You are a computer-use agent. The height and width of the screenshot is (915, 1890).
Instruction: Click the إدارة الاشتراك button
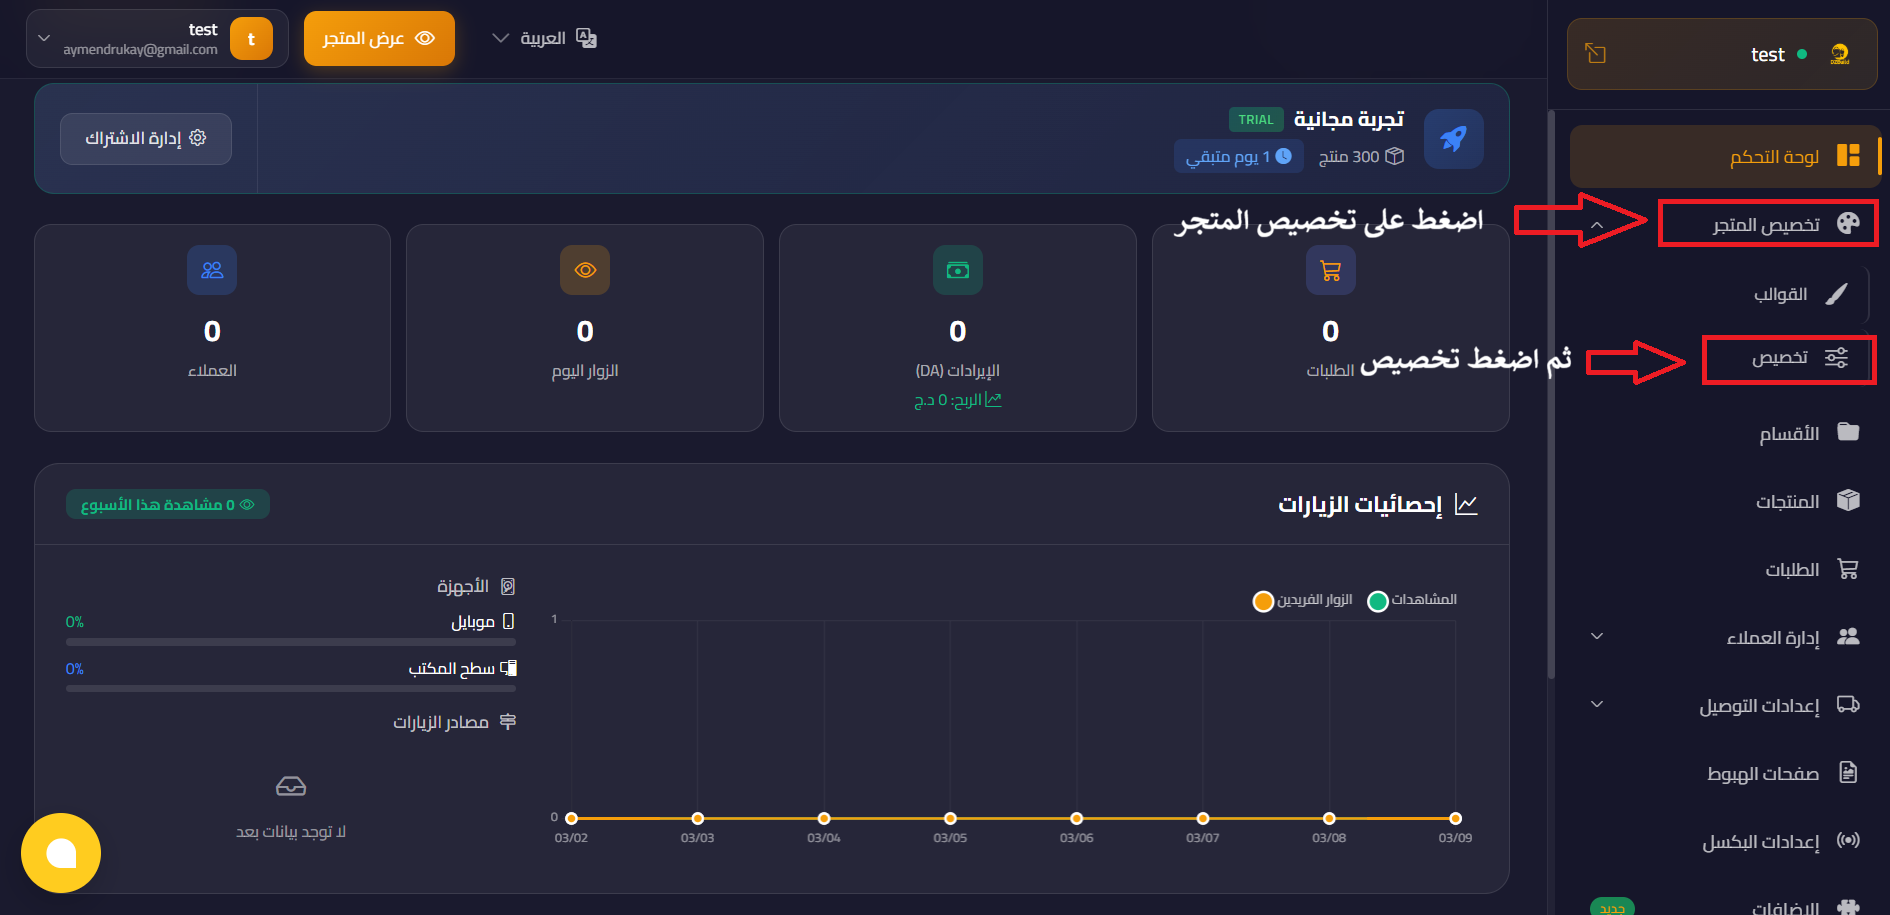146,138
